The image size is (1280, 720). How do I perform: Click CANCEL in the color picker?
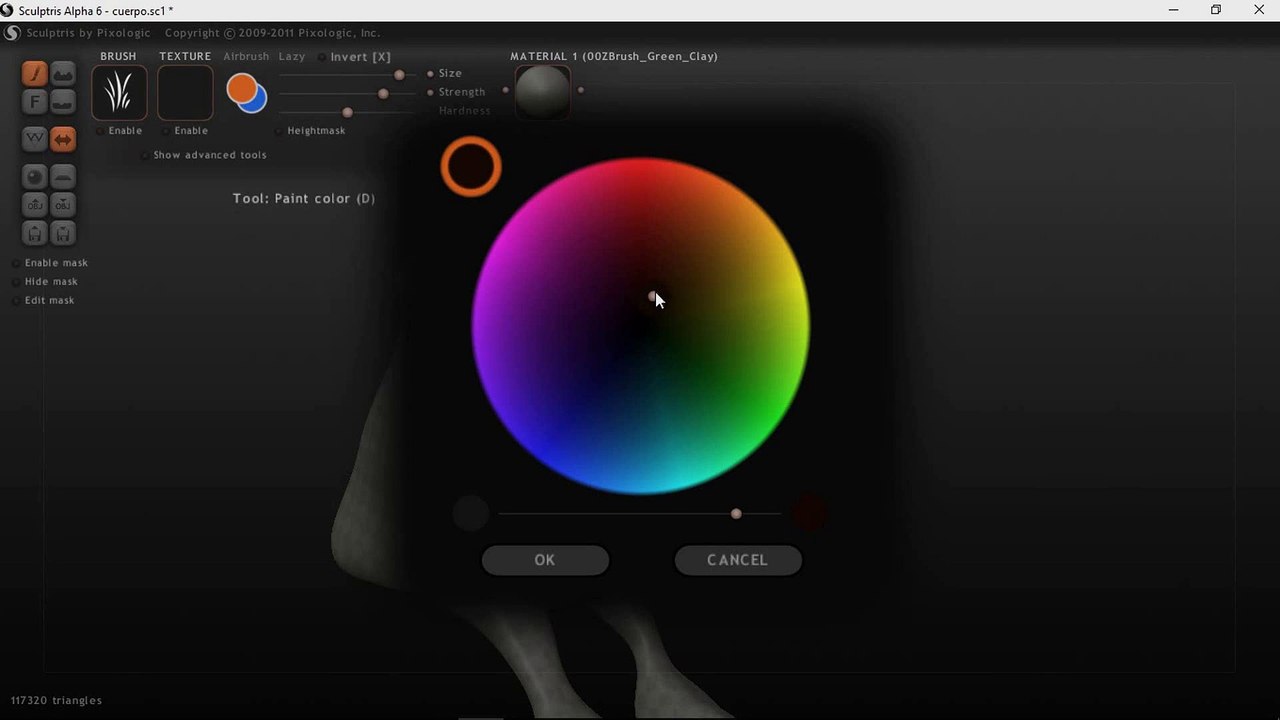click(x=738, y=560)
